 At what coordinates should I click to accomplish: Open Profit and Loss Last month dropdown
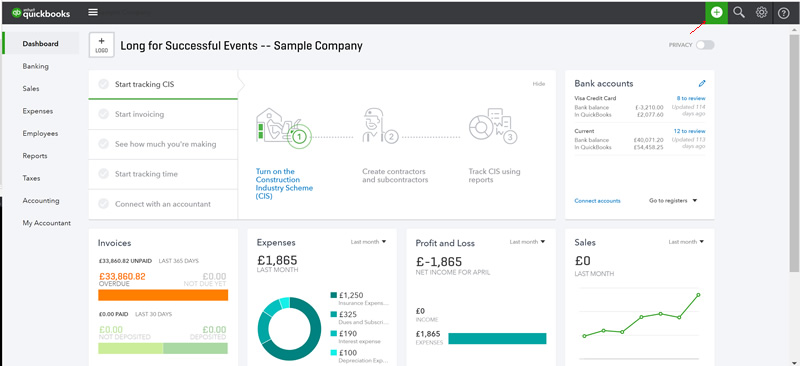click(x=527, y=241)
